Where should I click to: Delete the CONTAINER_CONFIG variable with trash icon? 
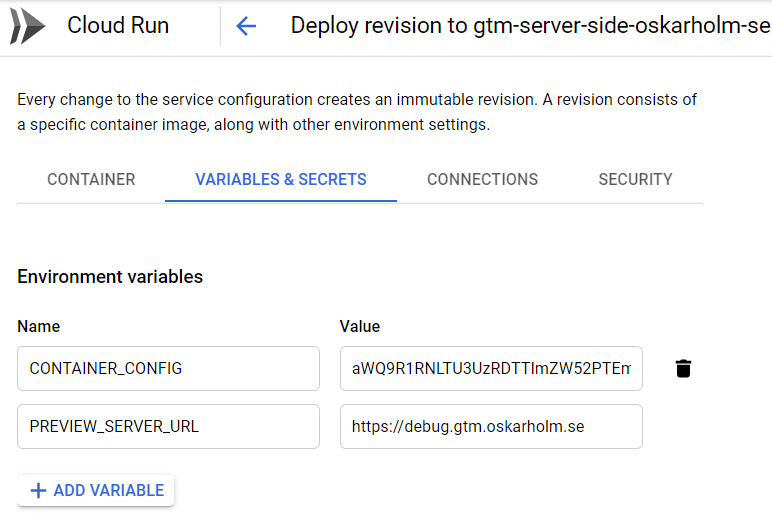(x=683, y=368)
